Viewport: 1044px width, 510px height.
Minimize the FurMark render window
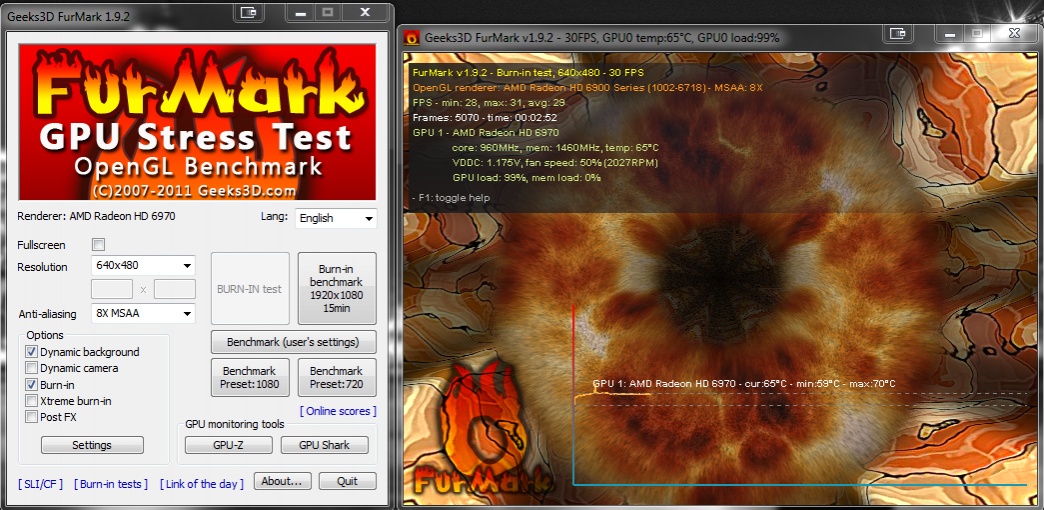pos(949,33)
